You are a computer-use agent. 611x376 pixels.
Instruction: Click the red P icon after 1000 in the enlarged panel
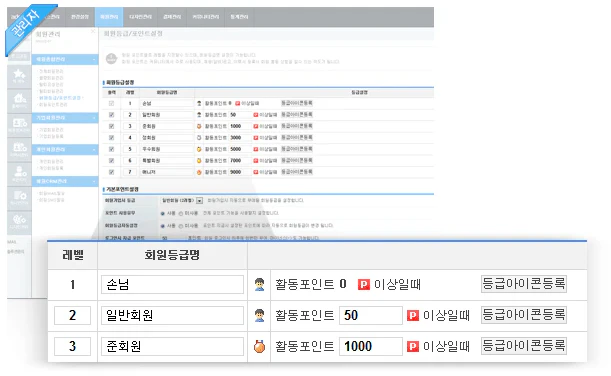[413, 346]
